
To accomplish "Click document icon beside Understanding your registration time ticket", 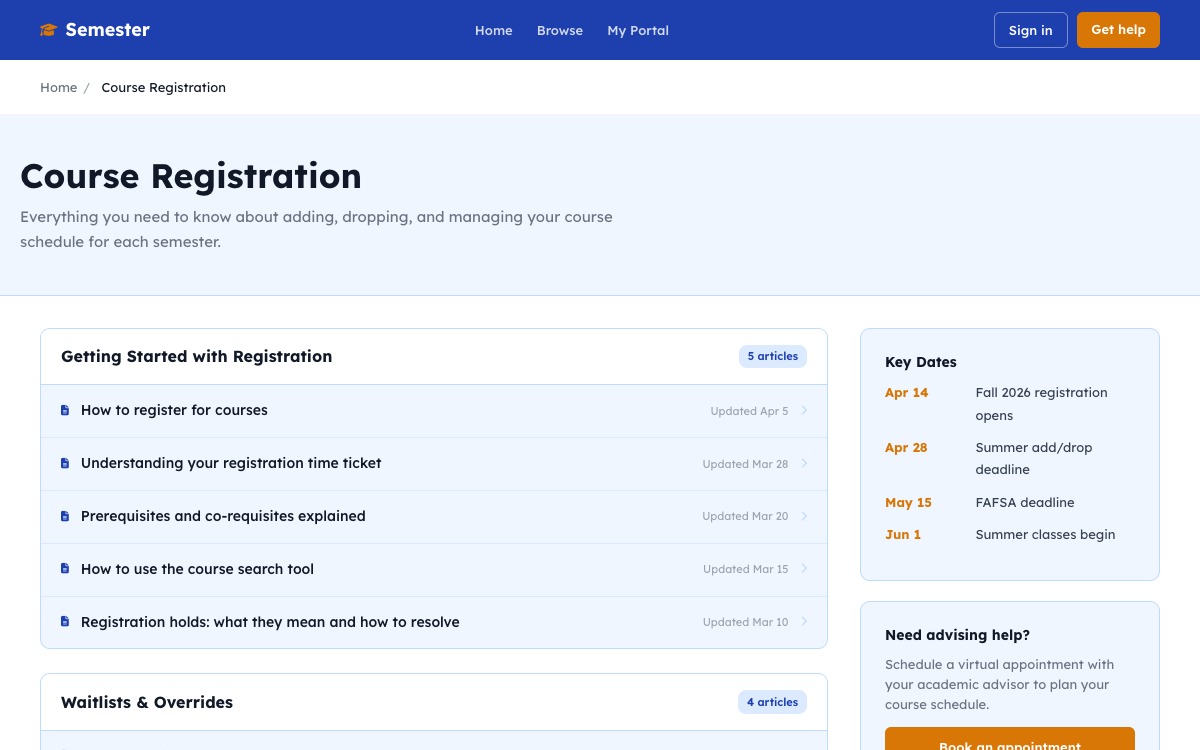I will tap(65, 463).
